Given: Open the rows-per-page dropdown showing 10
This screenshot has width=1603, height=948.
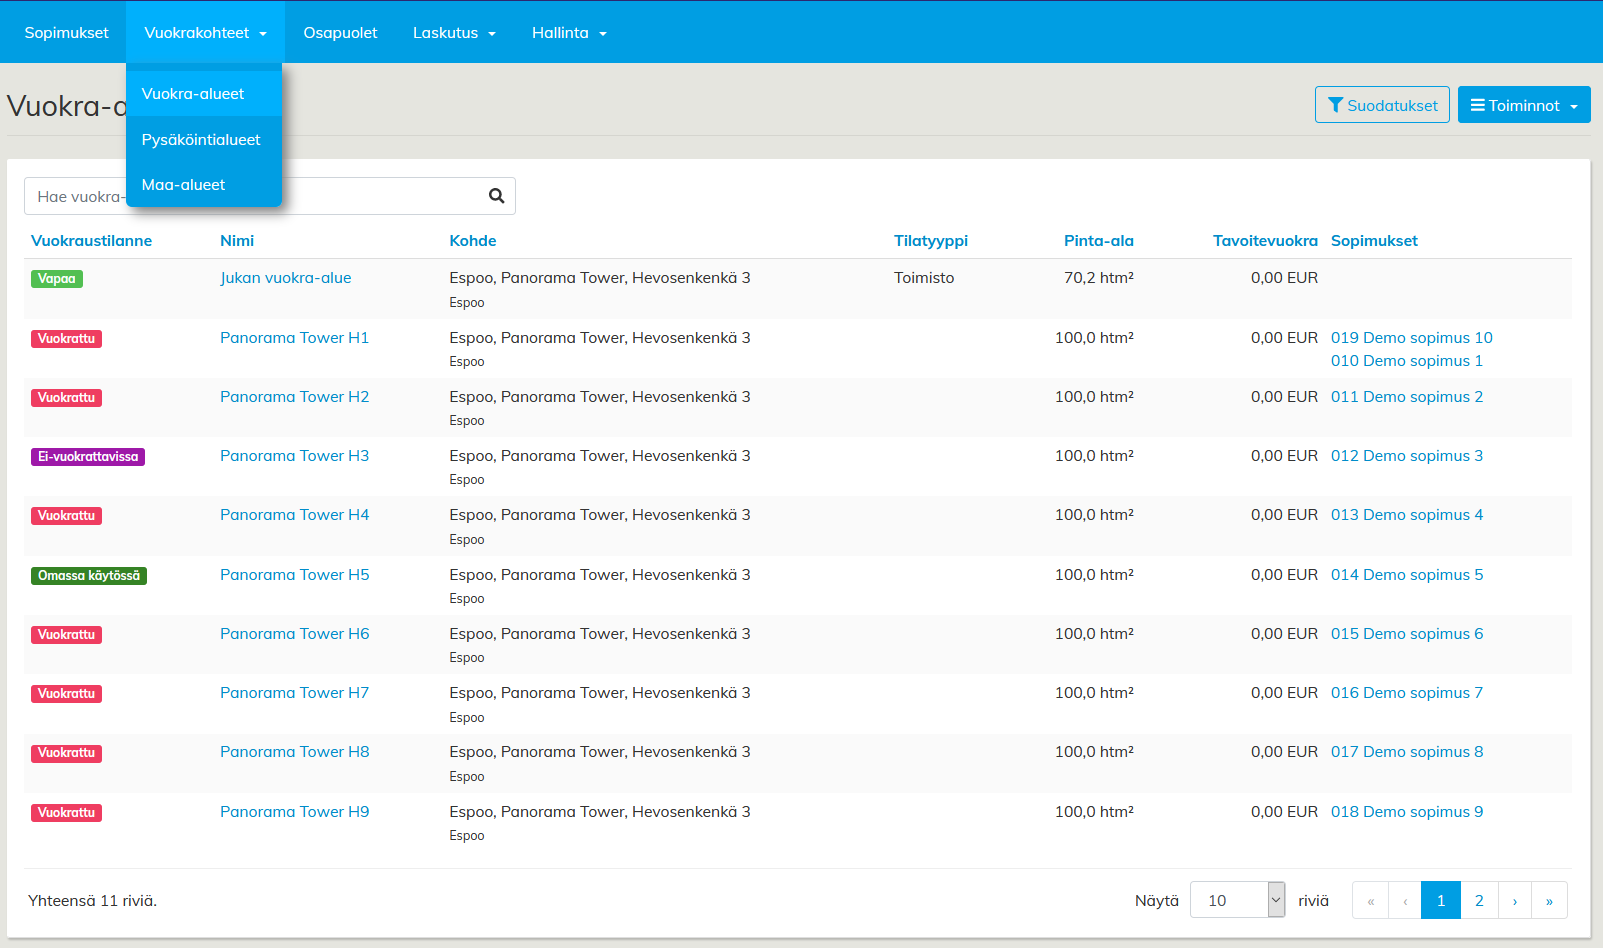Looking at the screenshot, I should (x=1237, y=900).
